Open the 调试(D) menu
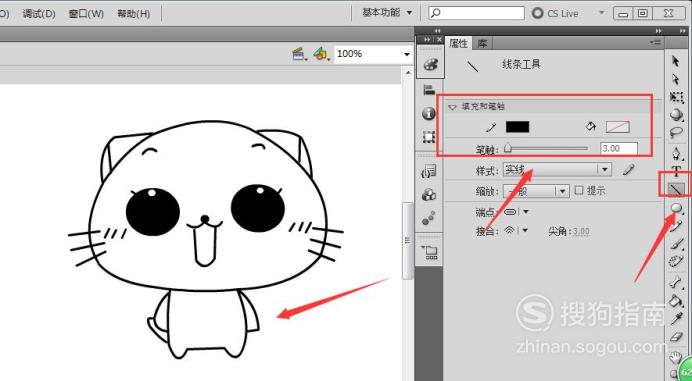Screen dimensions: 692x381 [x=39, y=14]
